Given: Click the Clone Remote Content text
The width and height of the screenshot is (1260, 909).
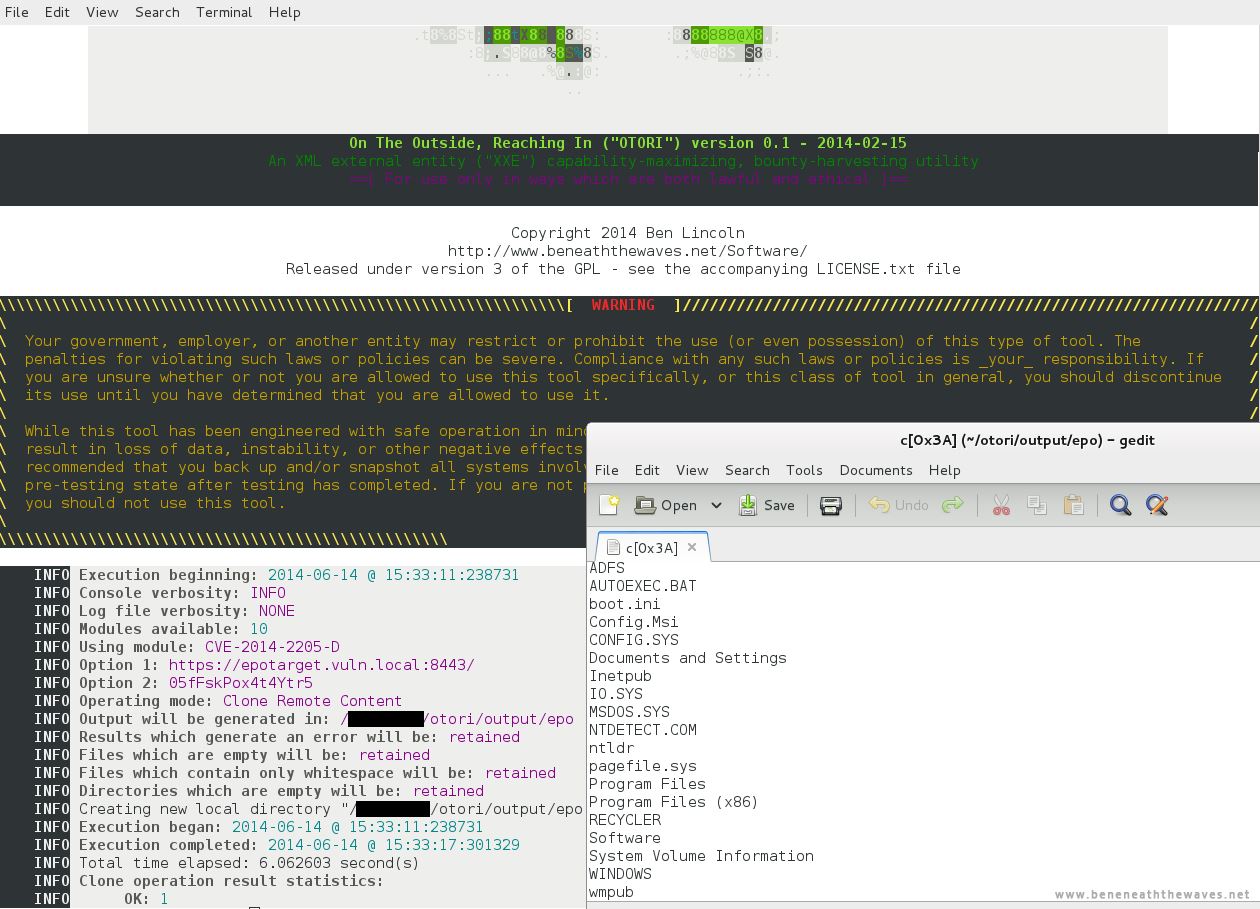Looking at the screenshot, I should [x=312, y=701].
